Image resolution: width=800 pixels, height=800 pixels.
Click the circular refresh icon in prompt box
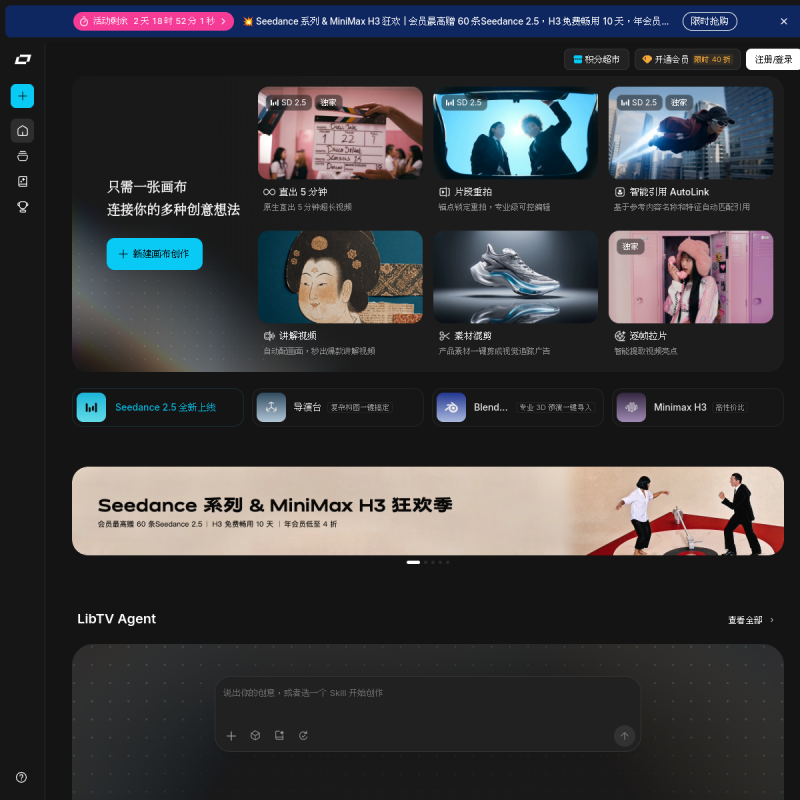pyautogui.click(x=303, y=735)
